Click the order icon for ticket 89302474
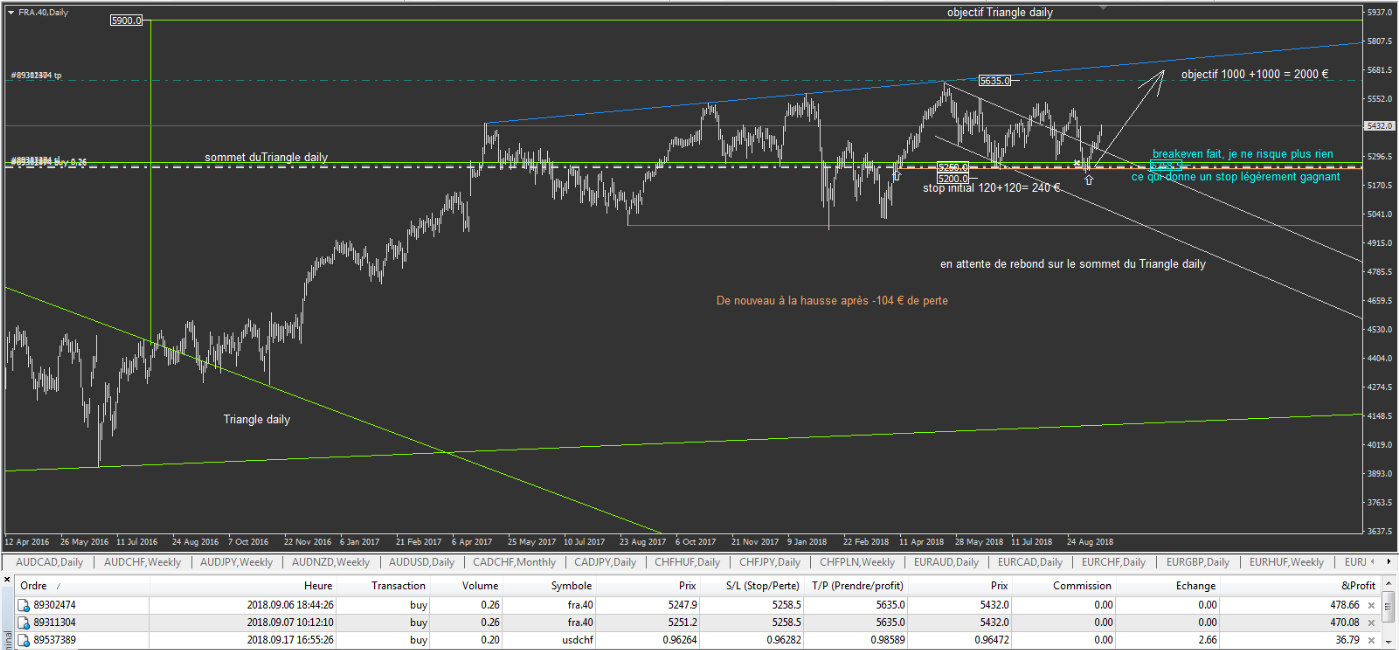Image resolution: width=1399 pixels, height=650 pixels. click(x=24, y=605)
